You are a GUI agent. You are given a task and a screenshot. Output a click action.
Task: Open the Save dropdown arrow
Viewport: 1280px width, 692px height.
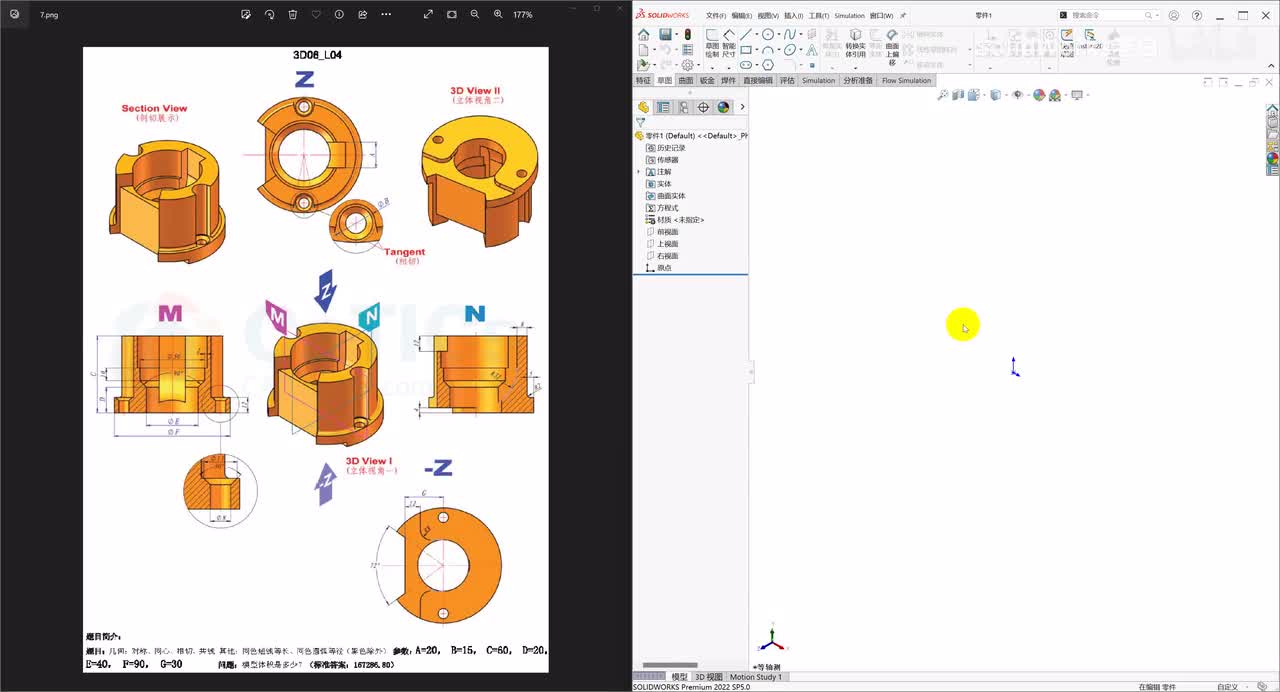point(675,34)
